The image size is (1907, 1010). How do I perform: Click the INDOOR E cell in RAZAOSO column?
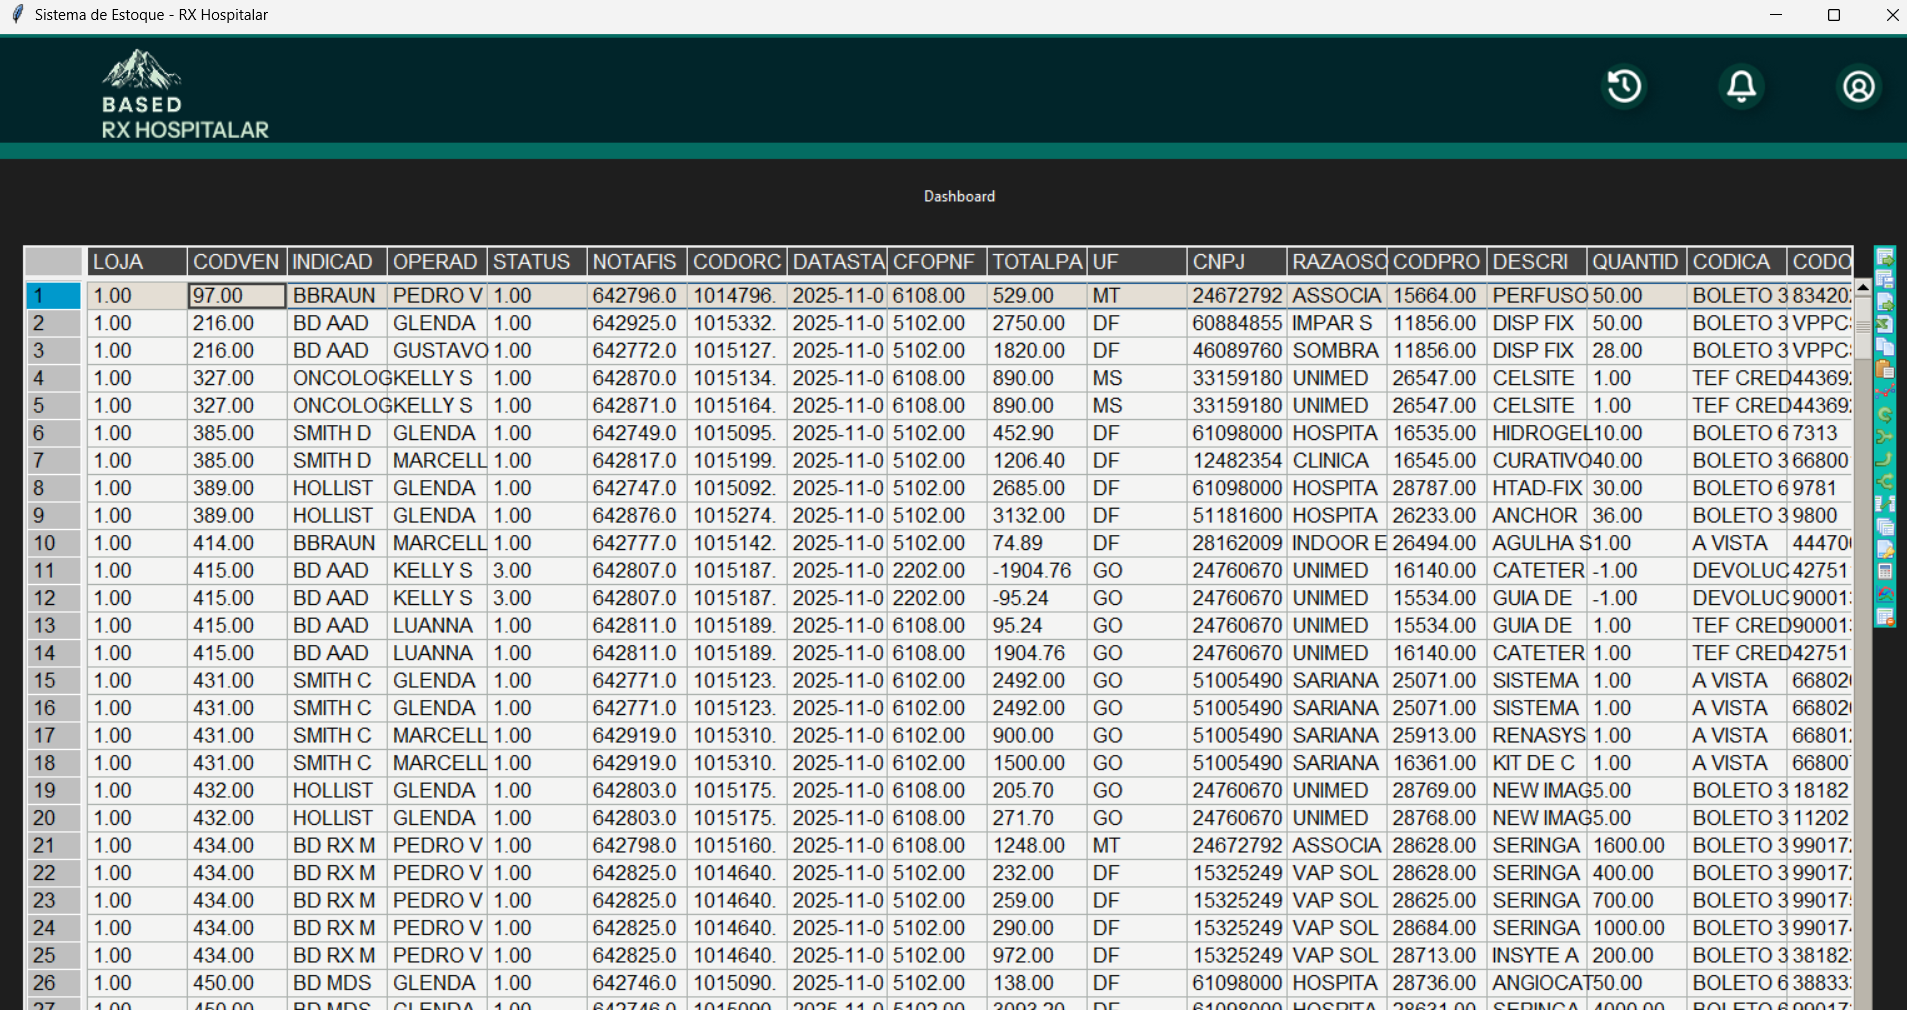1336,543
